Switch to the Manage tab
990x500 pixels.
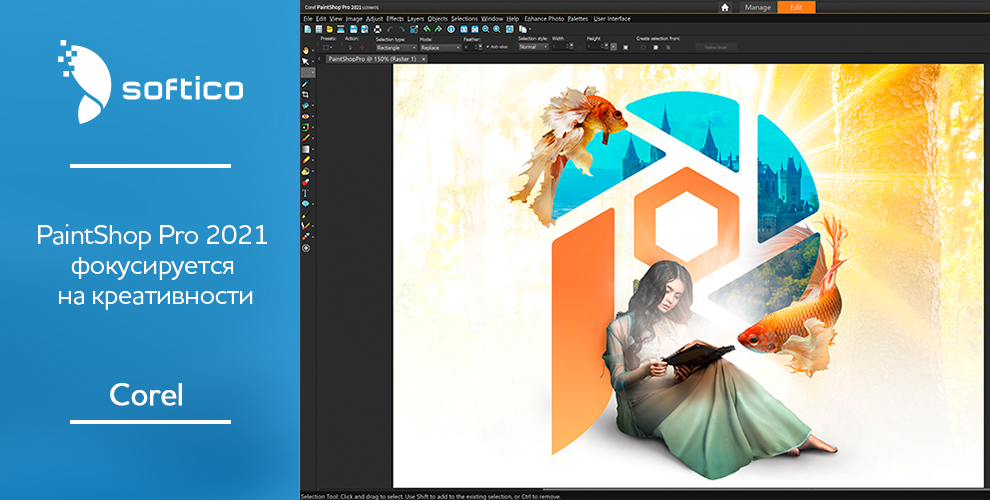[757, 7]
